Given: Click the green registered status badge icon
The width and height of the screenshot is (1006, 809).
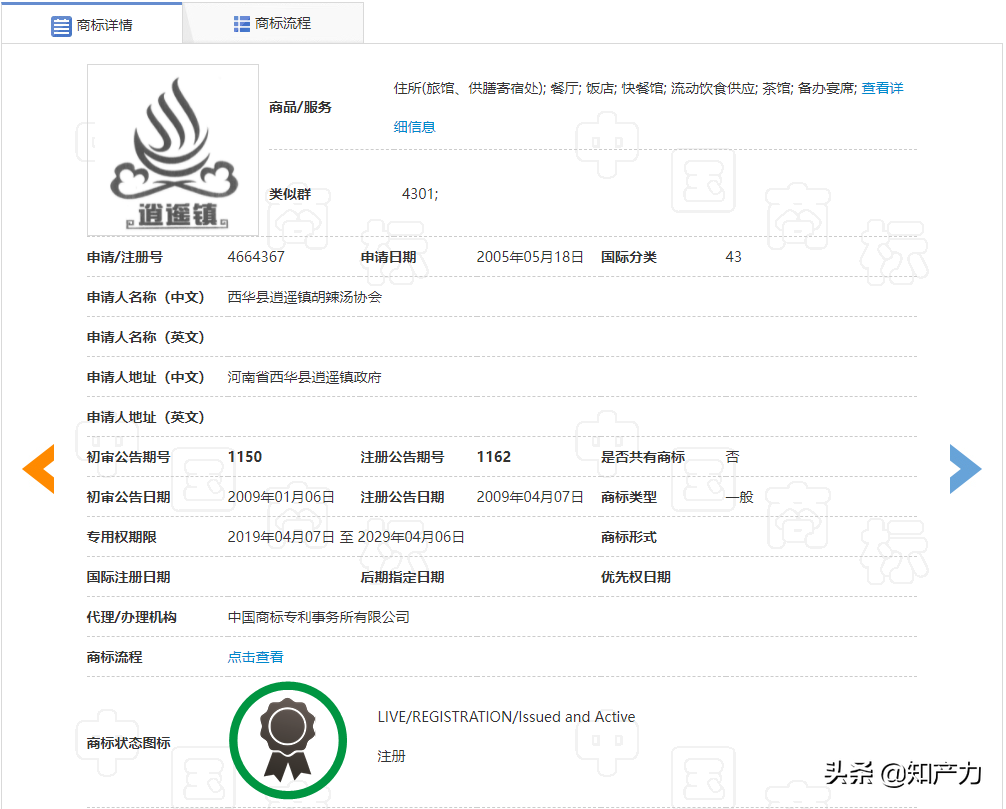Looking at the screenshot, I should point(288,740).
